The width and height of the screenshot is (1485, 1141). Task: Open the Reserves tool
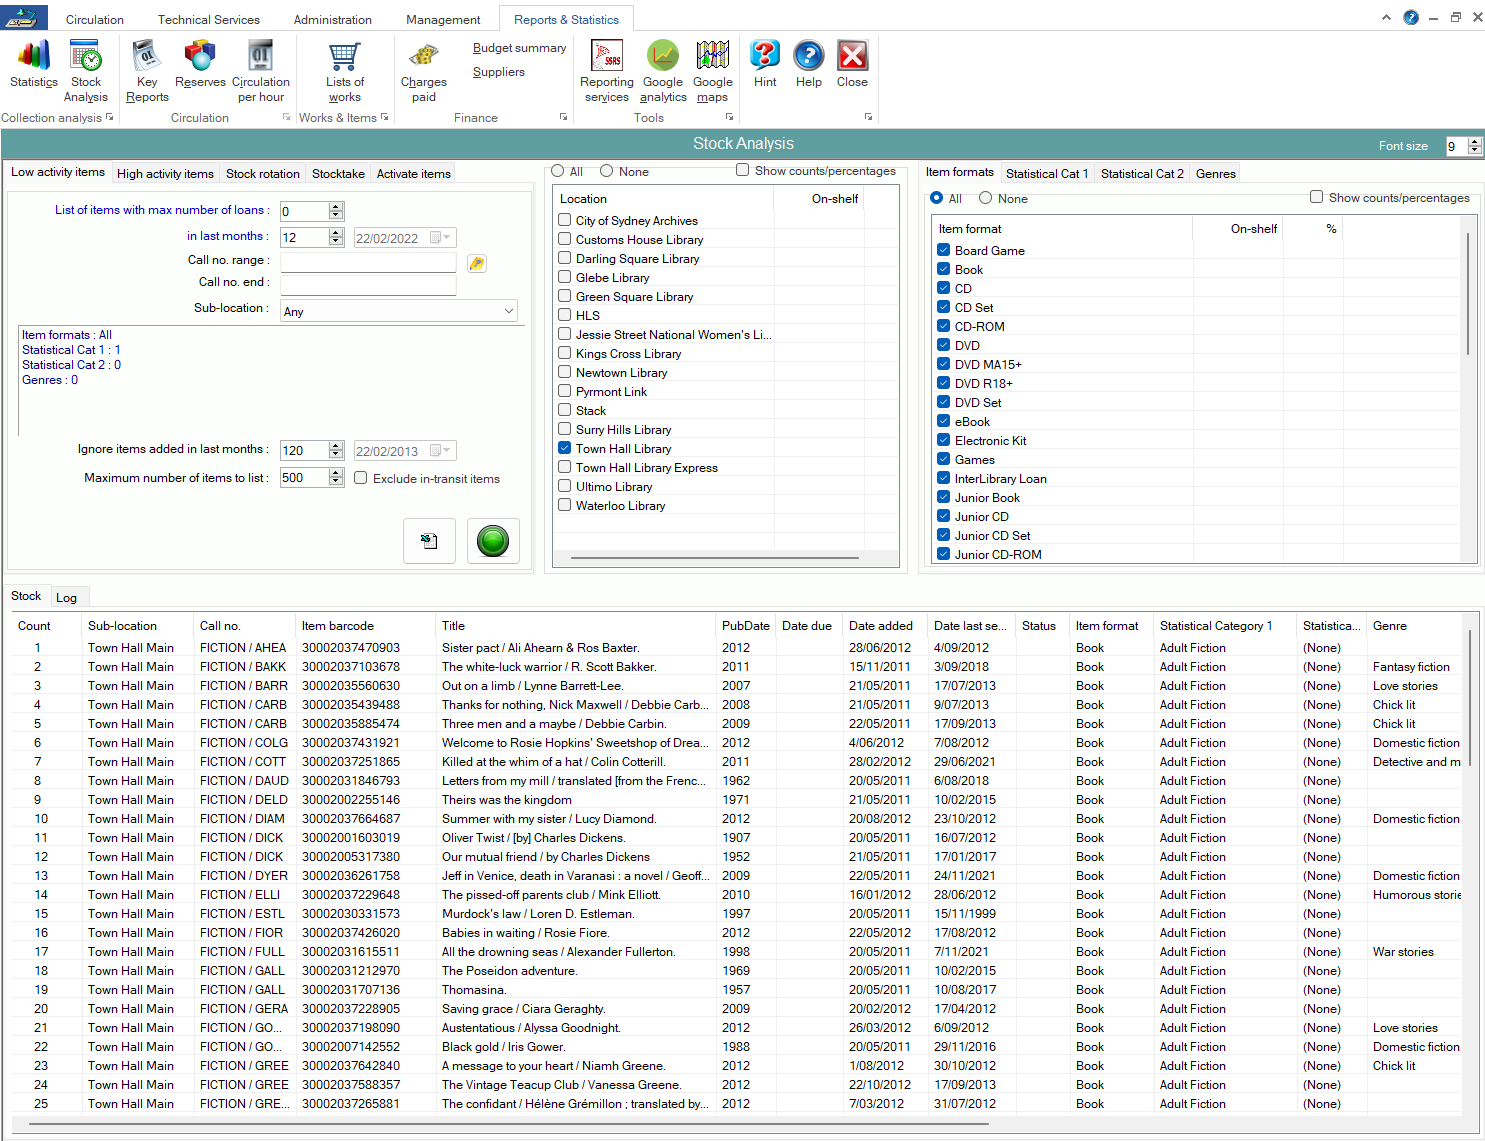[x=199, y=68]
